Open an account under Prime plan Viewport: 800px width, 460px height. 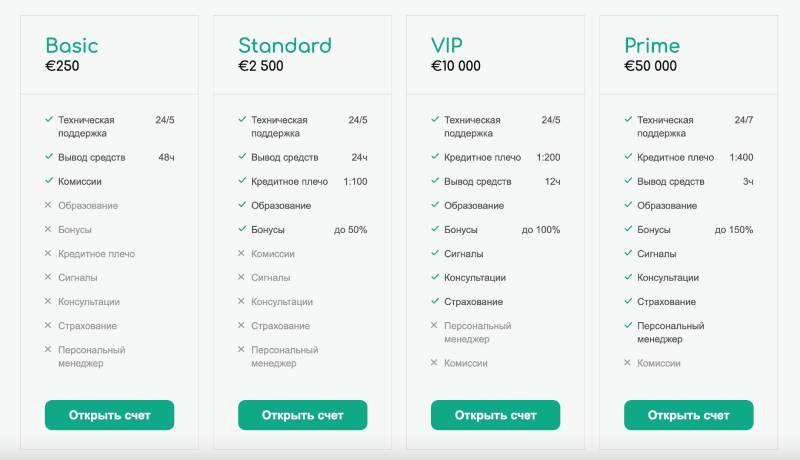pos(688,415)
